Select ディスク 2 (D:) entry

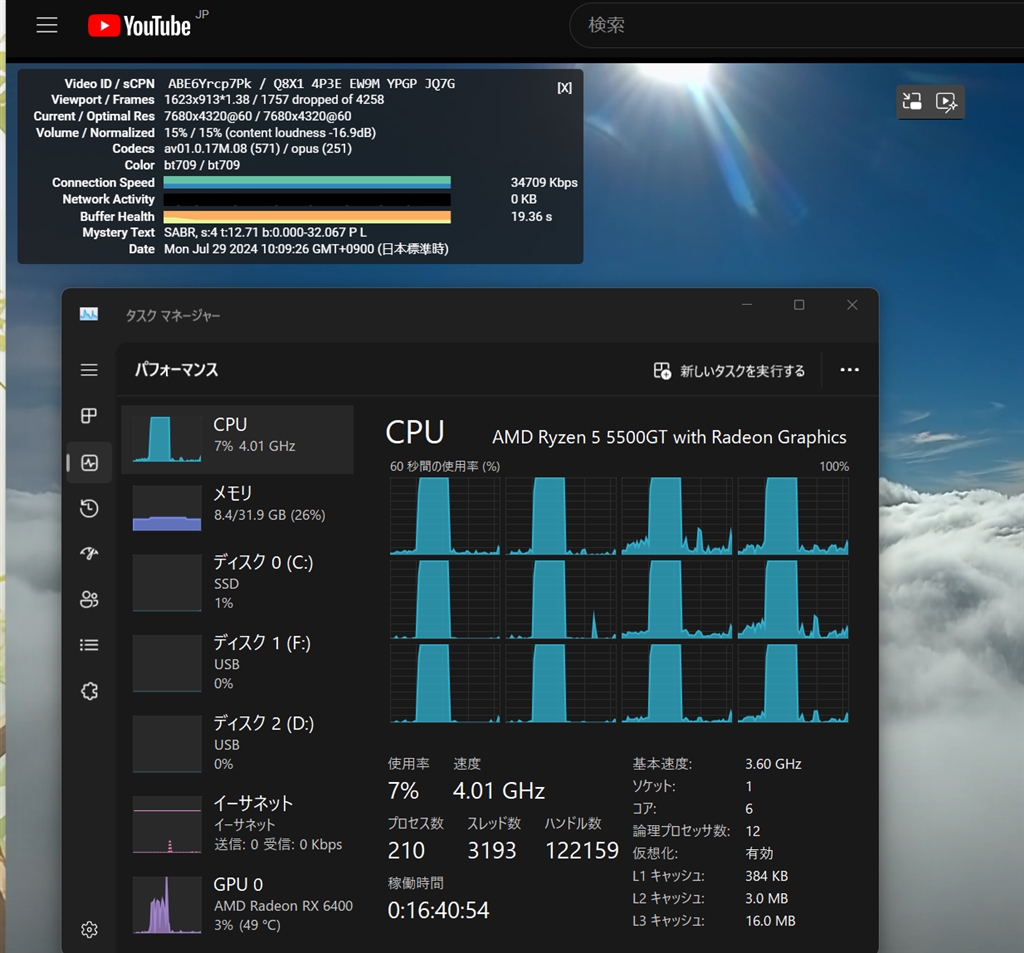pyautogui.click(x=238, y=743)
